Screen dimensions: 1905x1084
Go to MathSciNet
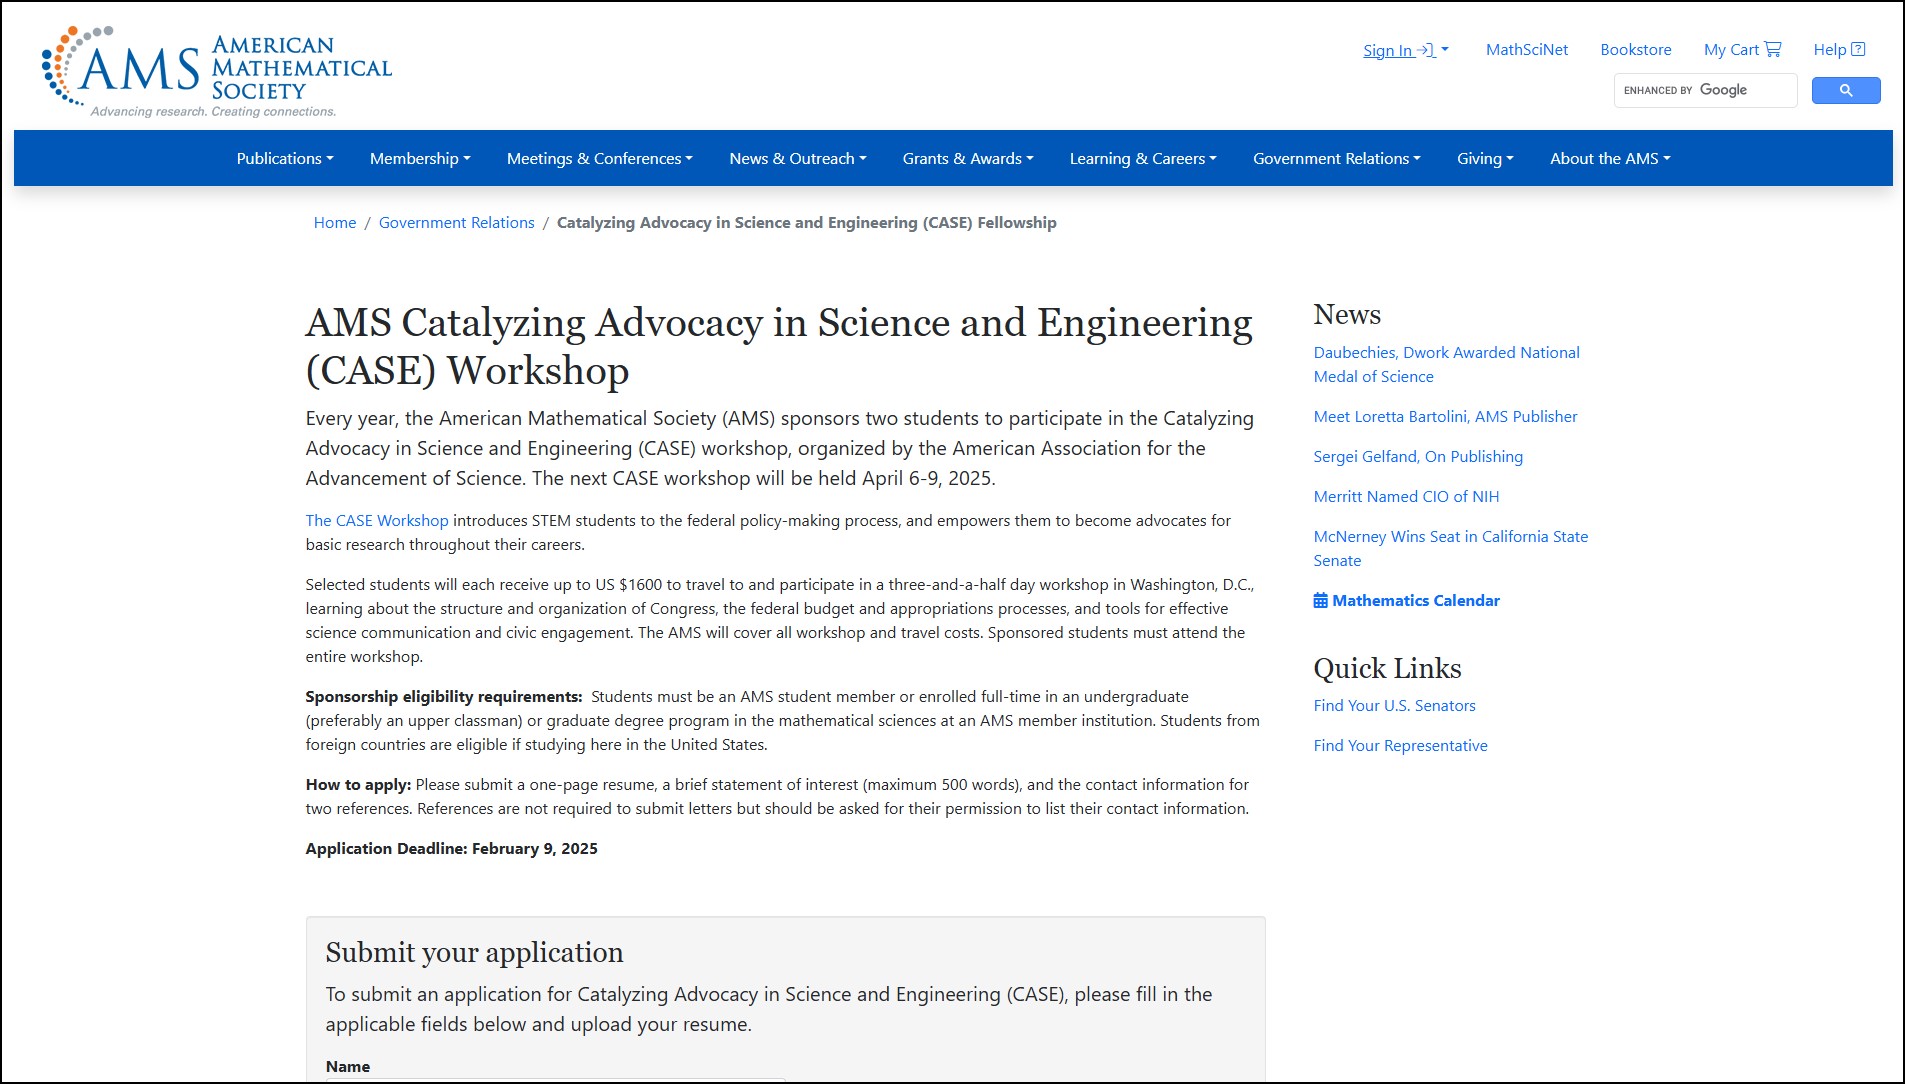coord(1526,50)
